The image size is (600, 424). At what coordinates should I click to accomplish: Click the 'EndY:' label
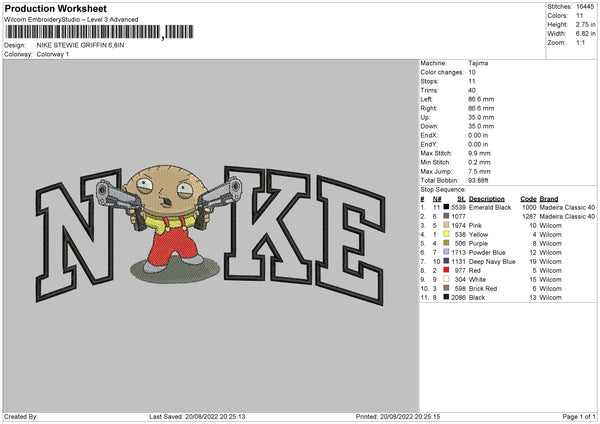[429, 144]
